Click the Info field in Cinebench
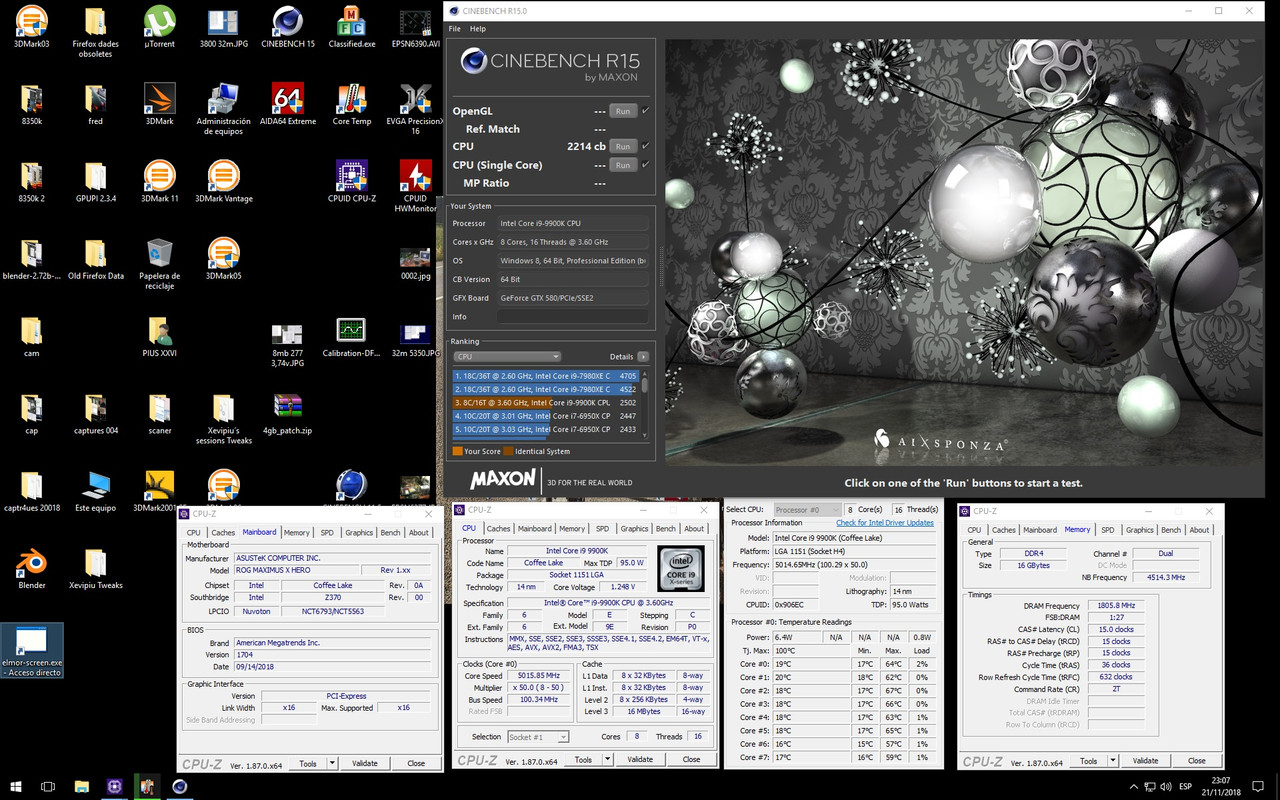Image resolution: width=1280 pixels, height=800 pixels. [x=572, y=316]
